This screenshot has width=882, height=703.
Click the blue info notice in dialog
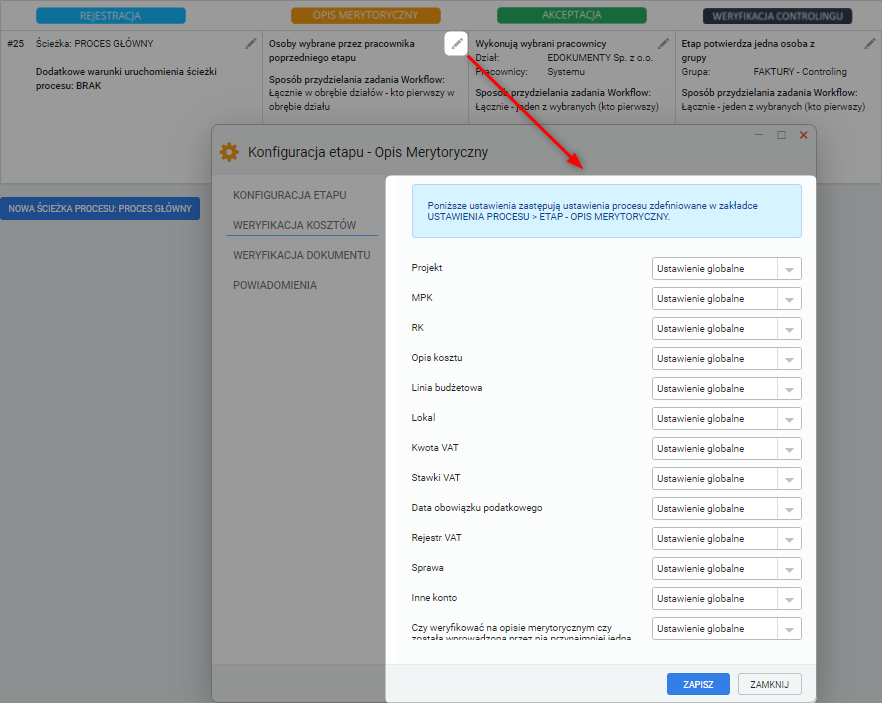click(606, 211)
